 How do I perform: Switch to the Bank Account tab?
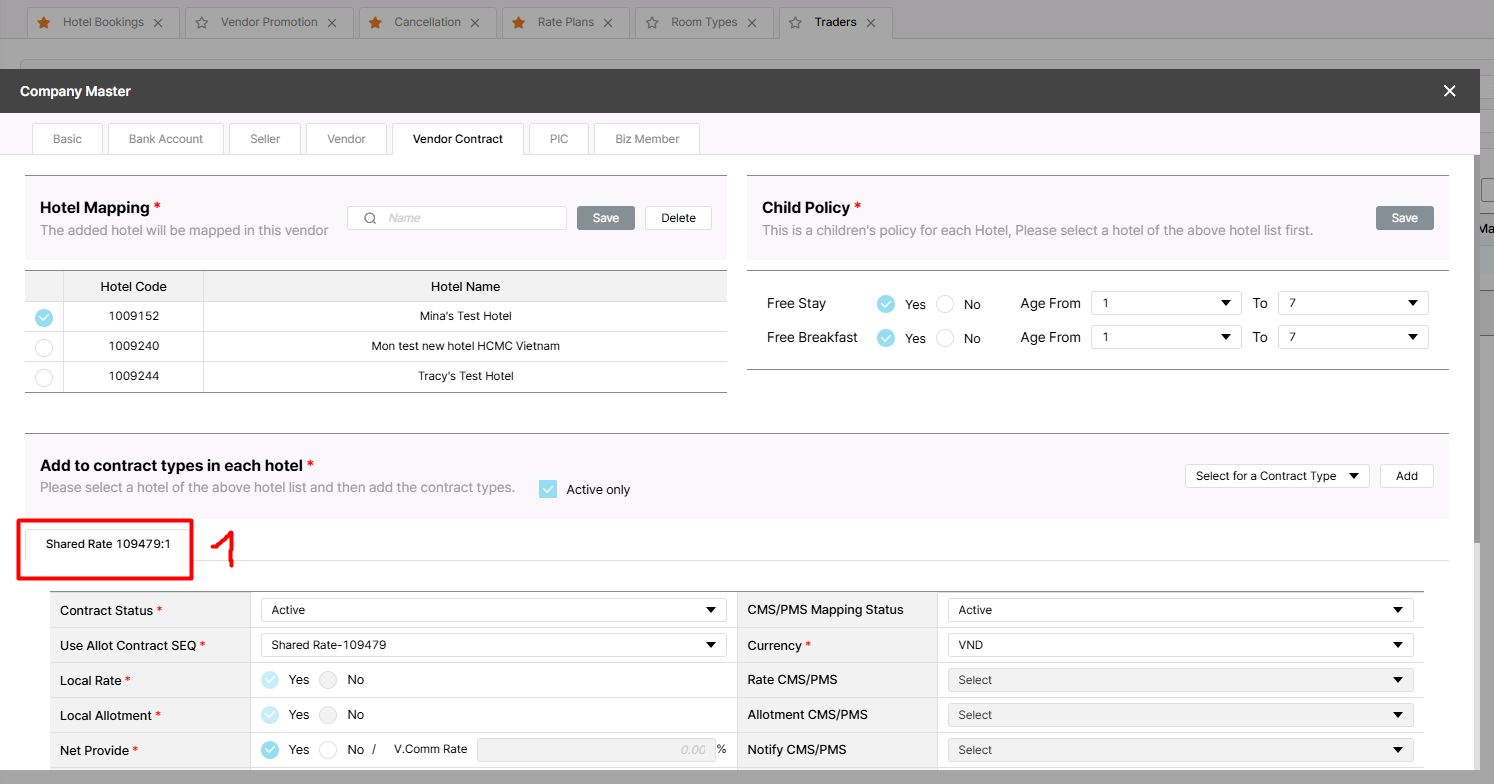(x=166, y=139)
